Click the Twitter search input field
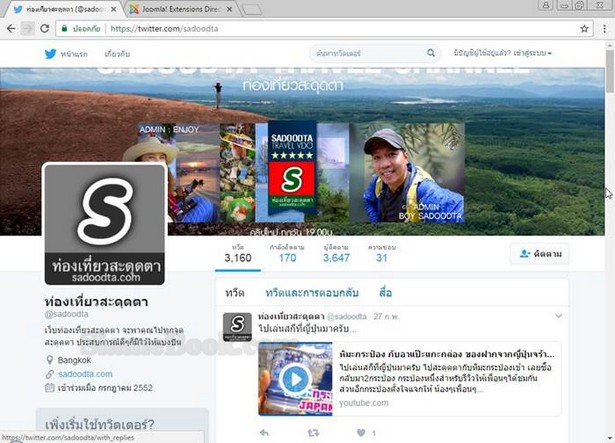The image size is (615, 443). point(369,53)
